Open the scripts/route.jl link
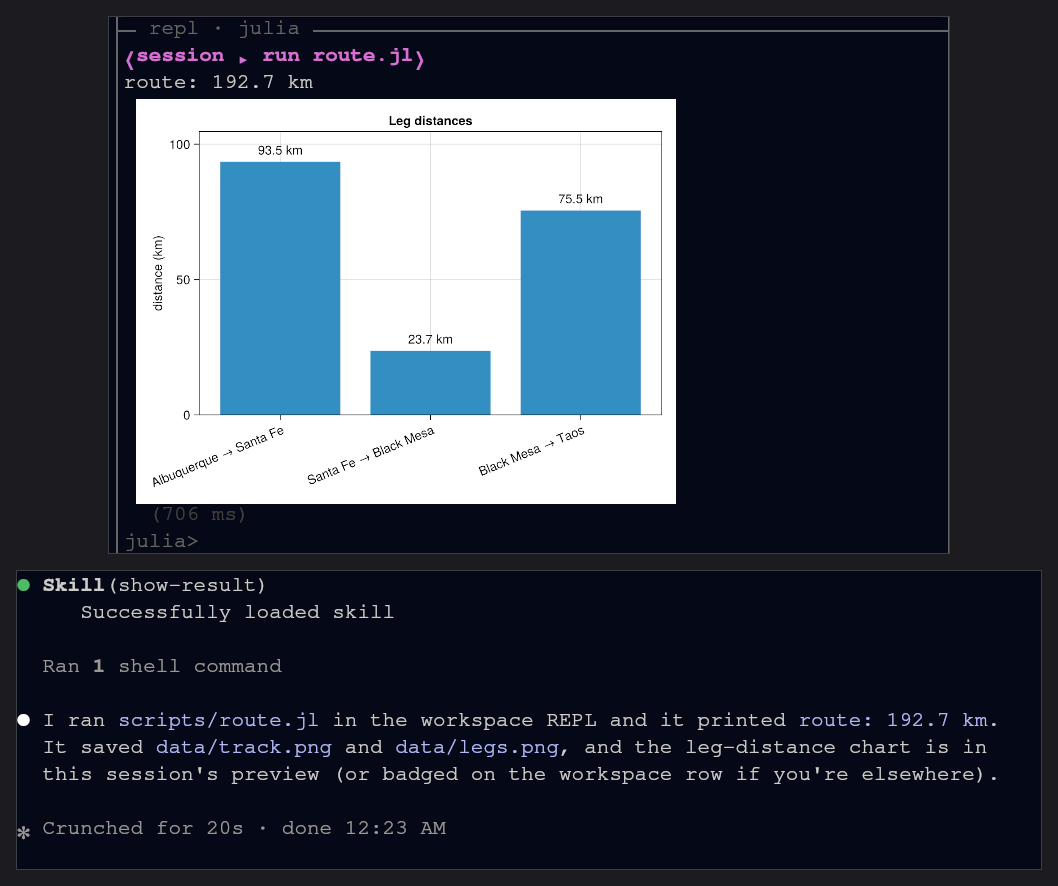 coord(218,720)
